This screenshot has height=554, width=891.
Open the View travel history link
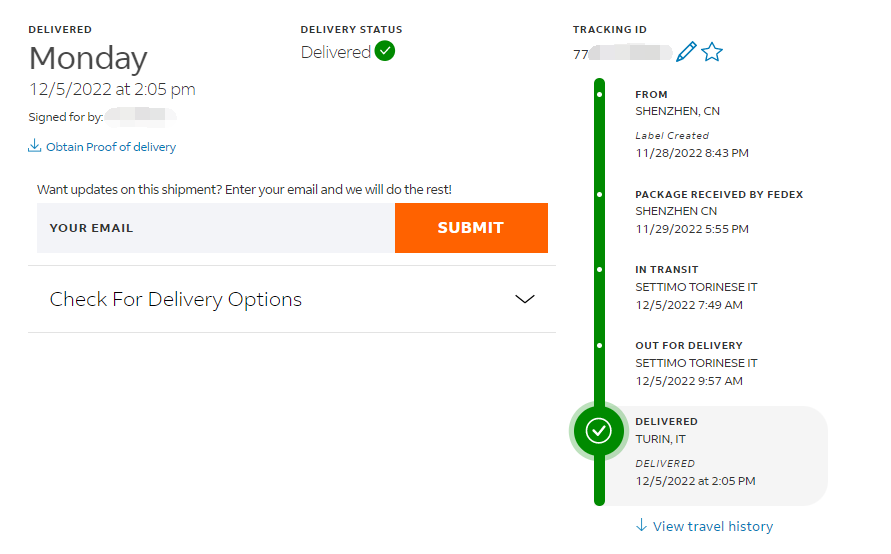tap(713, 526)
